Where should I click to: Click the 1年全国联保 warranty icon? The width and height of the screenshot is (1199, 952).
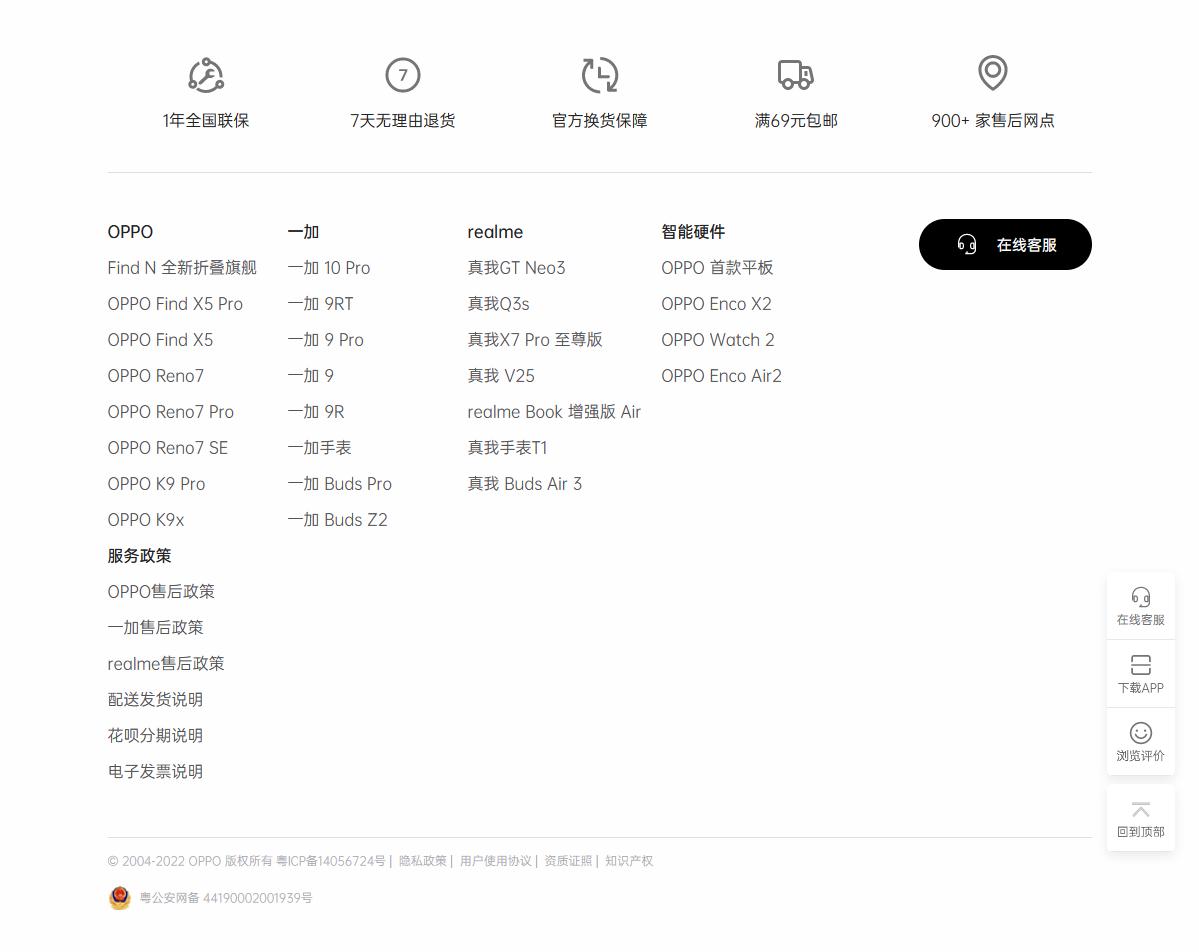pos(205,74)
